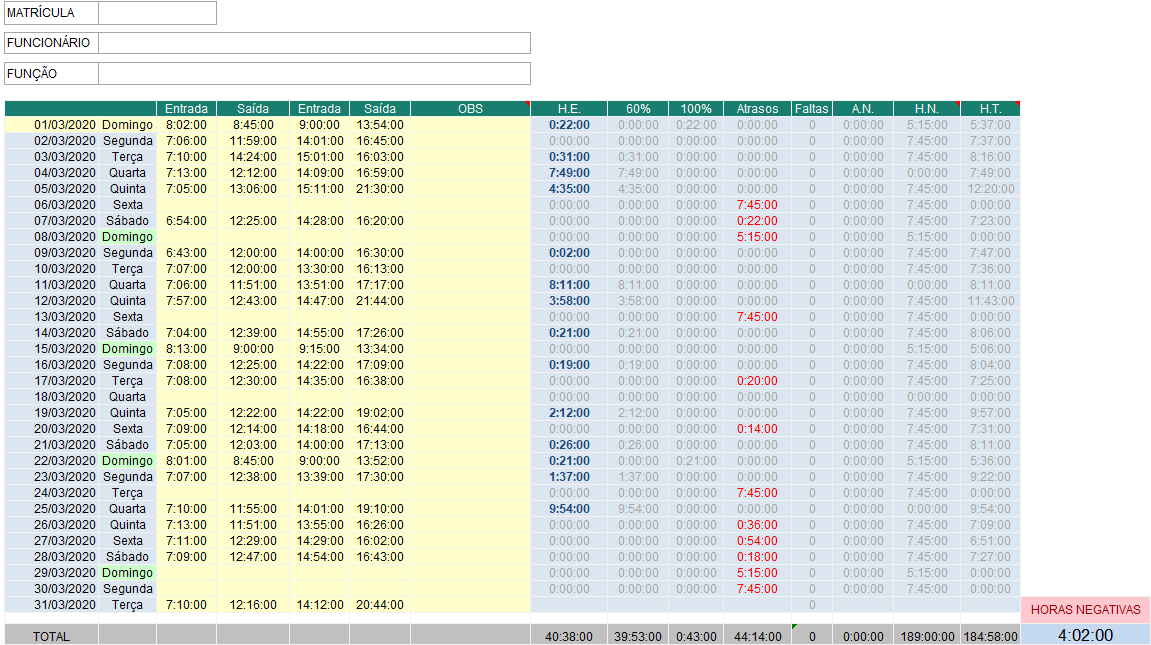Select the H.E. column header
This screenshot has height=645, width=1151.
point(569,109)
